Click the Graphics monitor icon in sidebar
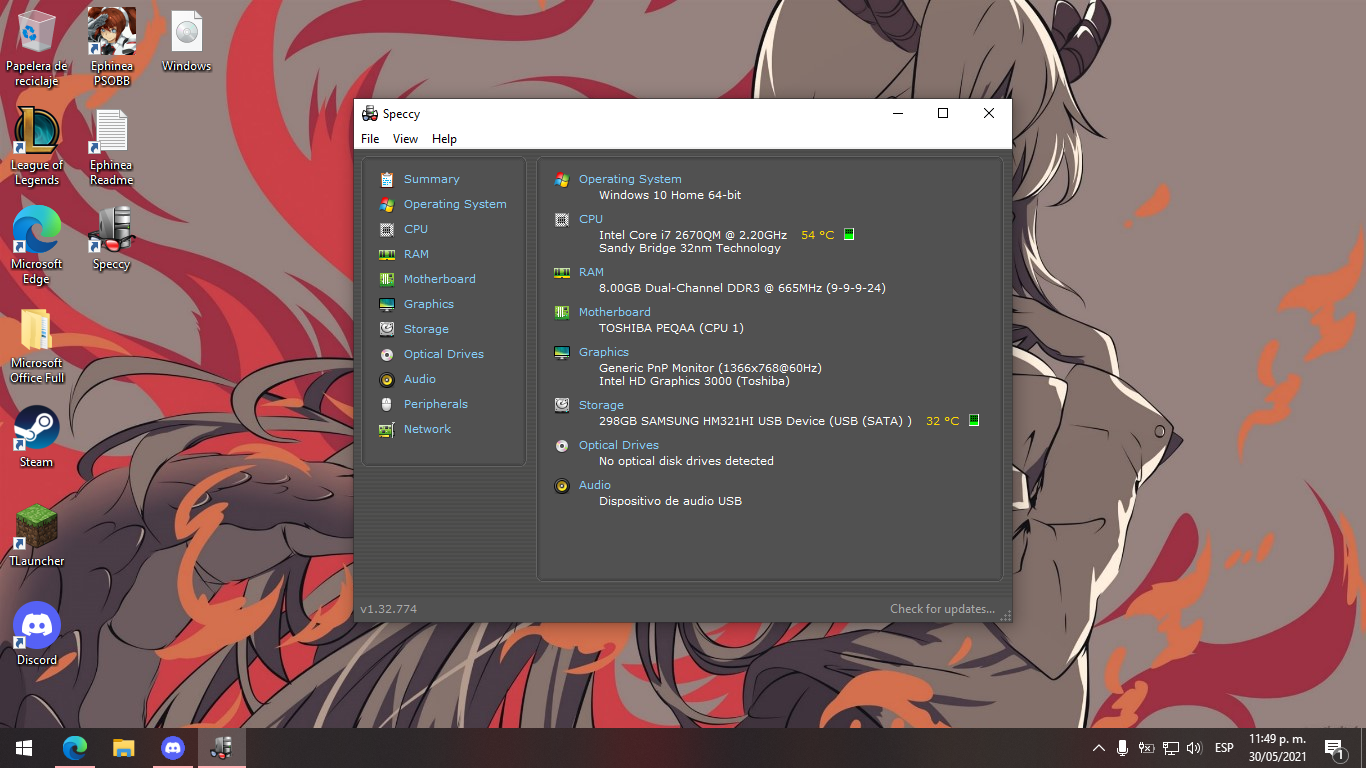 387,304
